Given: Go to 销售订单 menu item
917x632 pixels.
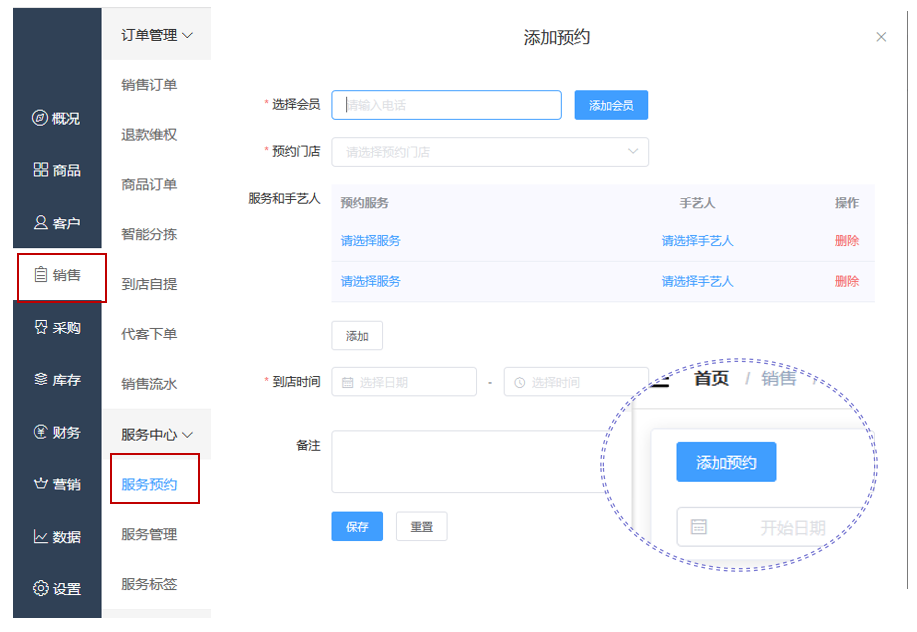Looking at the screenshot, I should coord(149,85).
